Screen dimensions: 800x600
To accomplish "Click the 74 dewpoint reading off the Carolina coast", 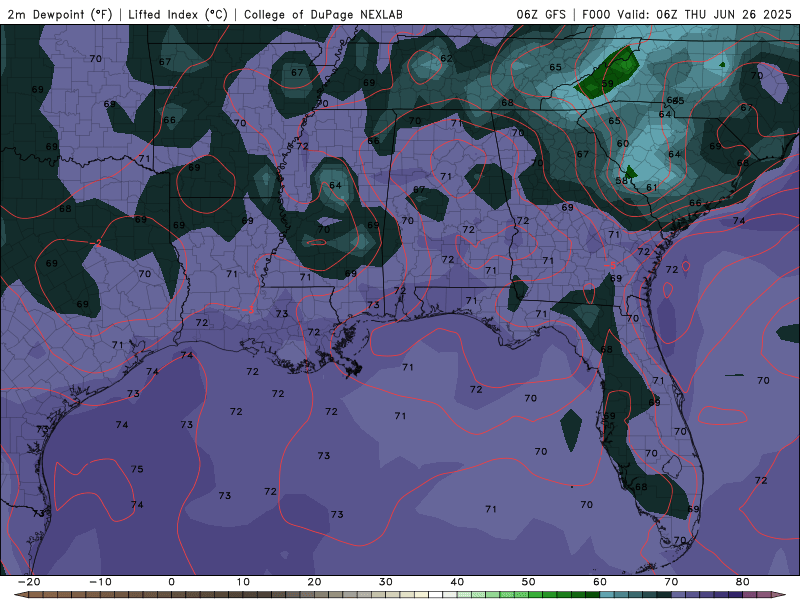I will tap(739, 221).
